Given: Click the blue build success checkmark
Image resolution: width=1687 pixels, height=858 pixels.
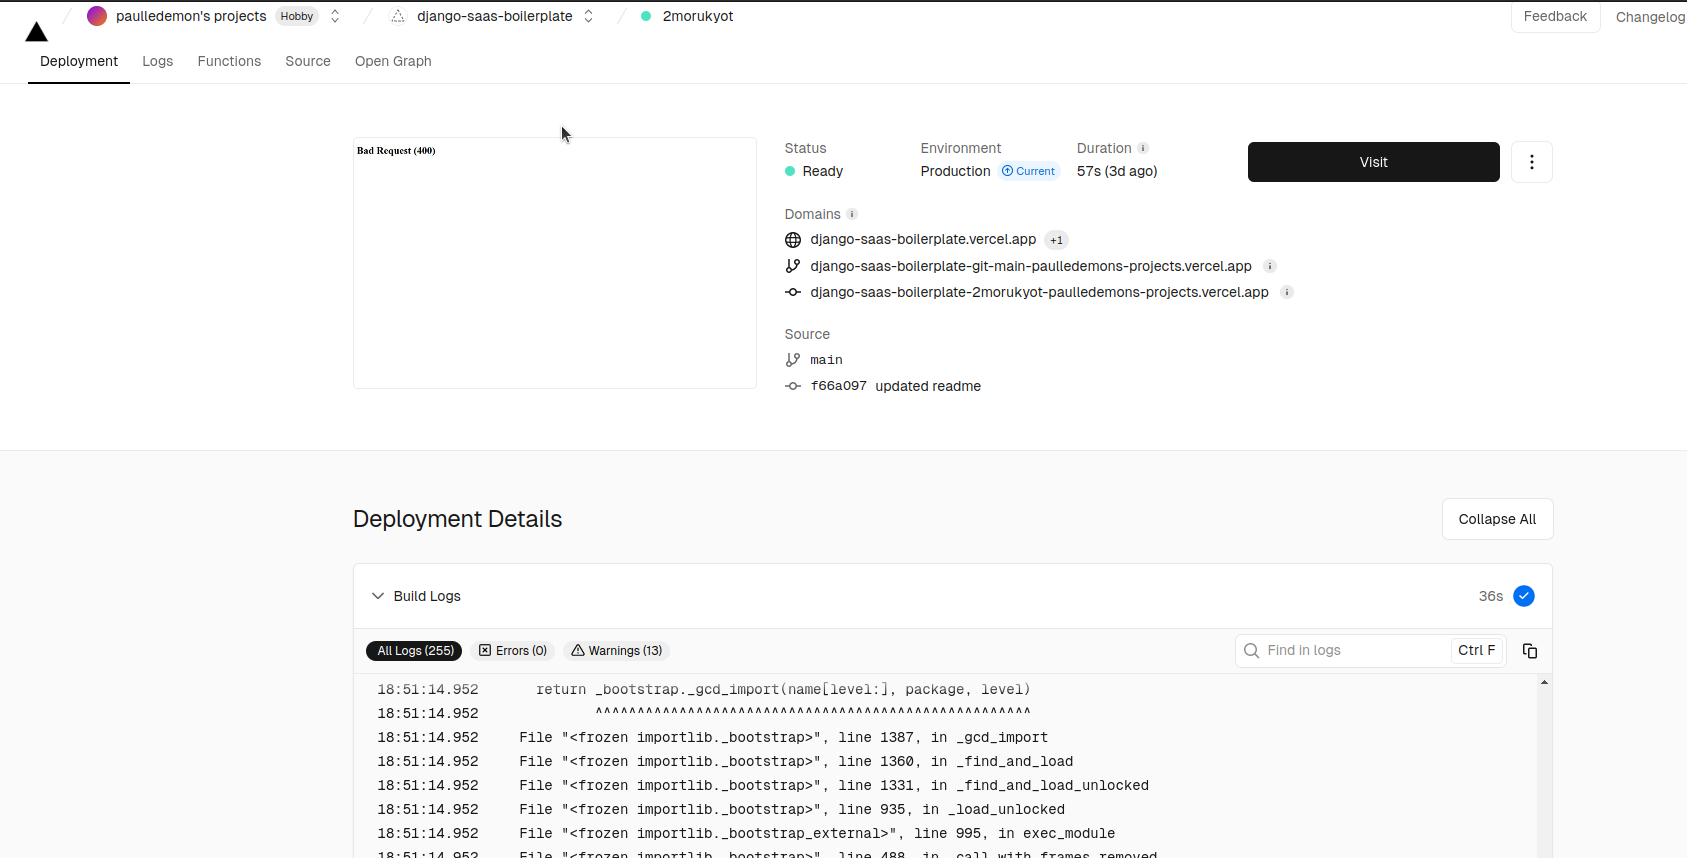Looking at the screenshot, I should click(1524, 596).
